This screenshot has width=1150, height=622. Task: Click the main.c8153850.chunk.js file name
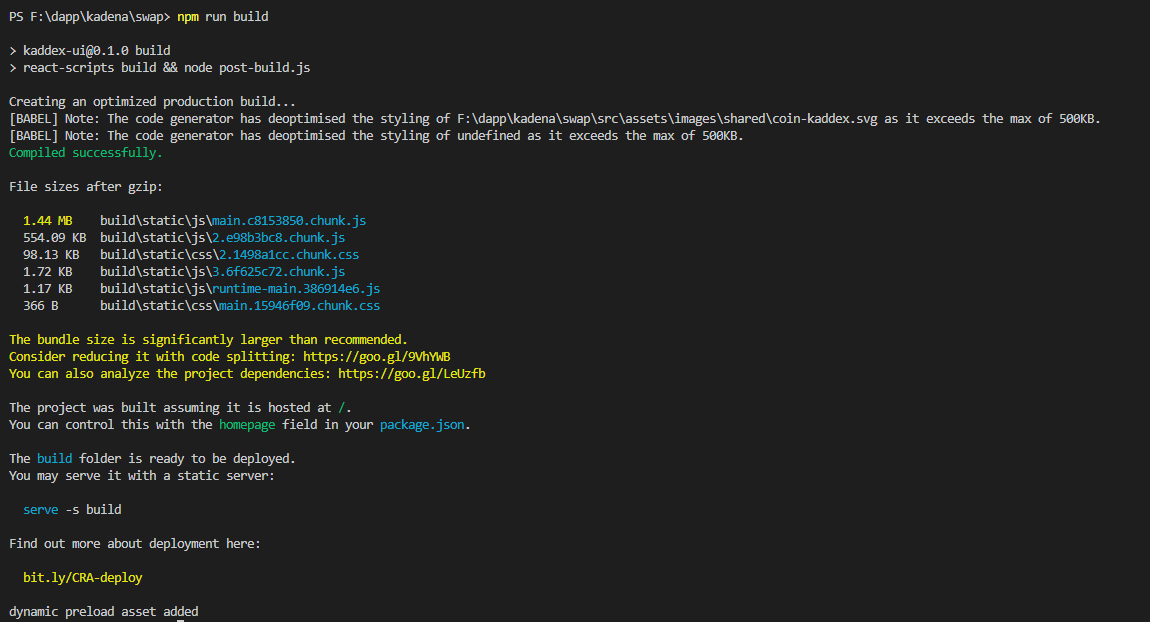tap(289, 220)
